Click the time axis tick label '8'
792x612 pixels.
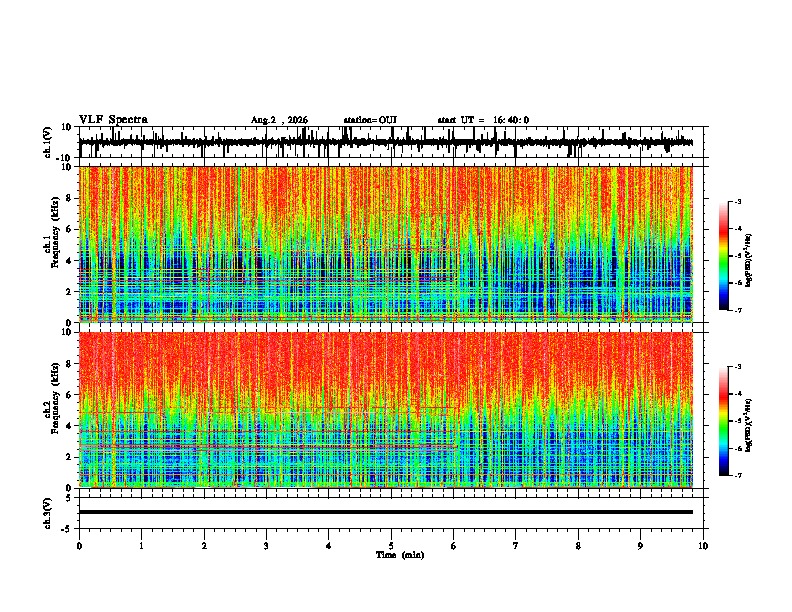578,546
